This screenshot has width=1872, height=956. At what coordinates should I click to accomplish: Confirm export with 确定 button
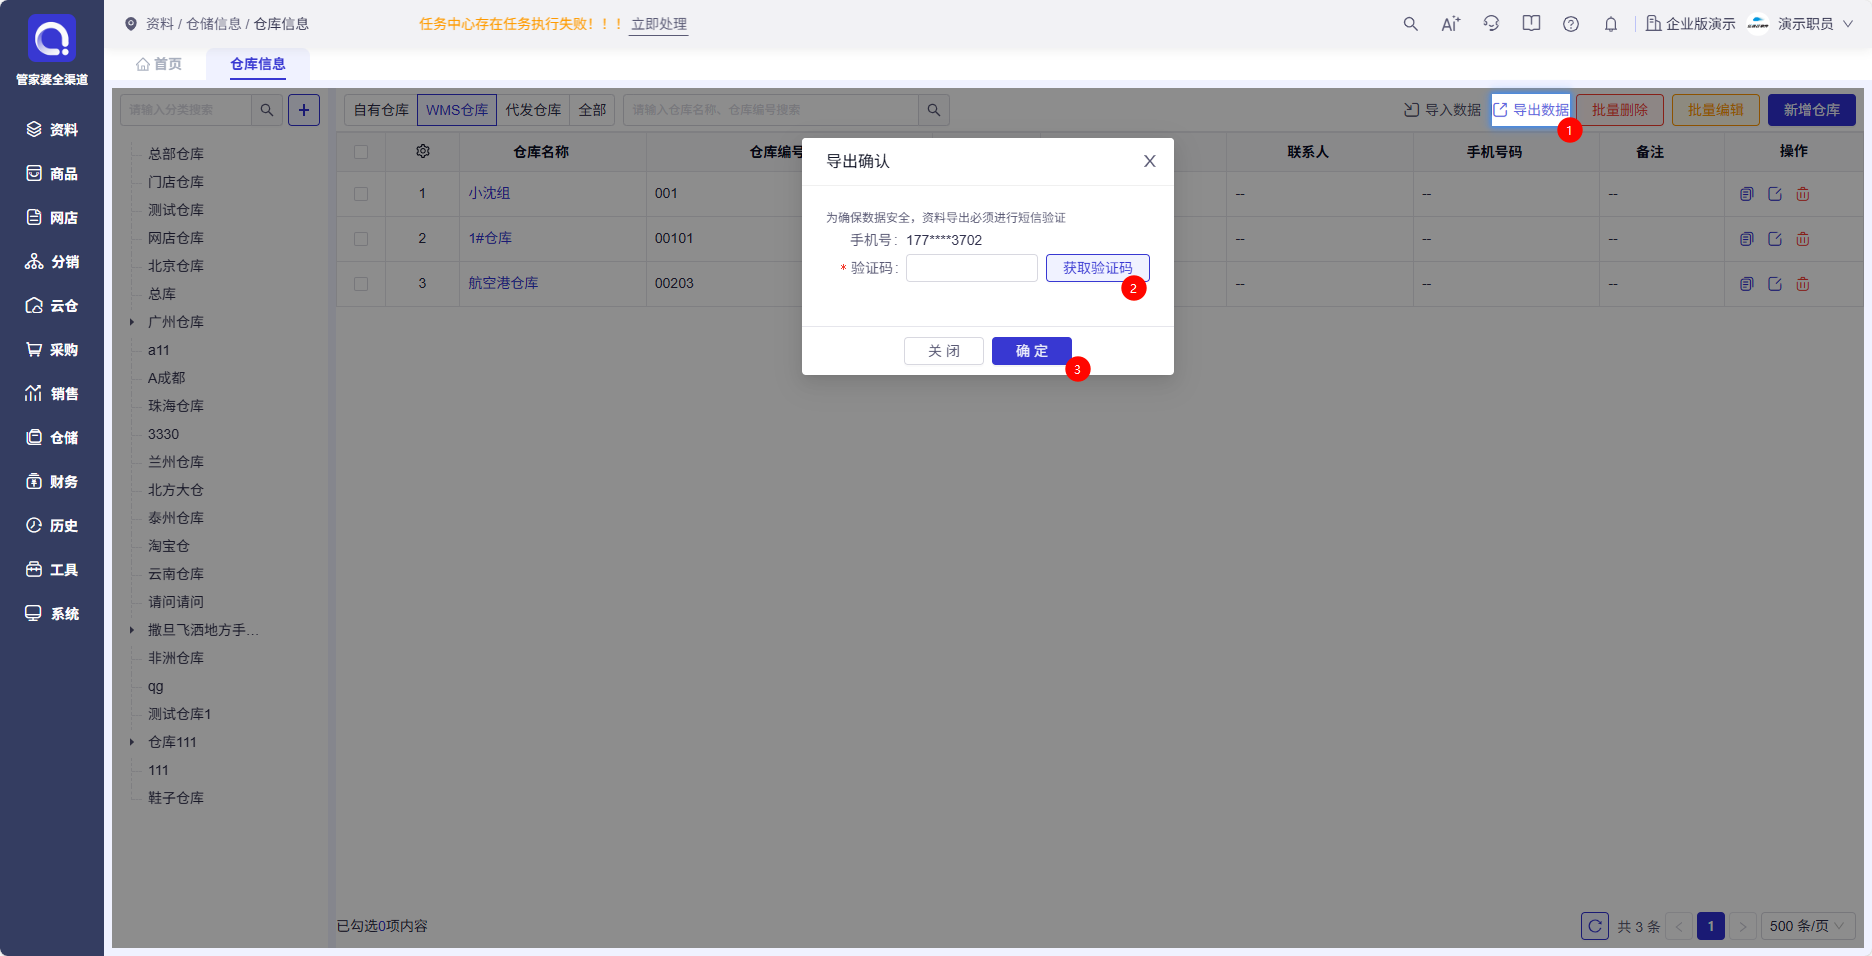[1032, 351]
